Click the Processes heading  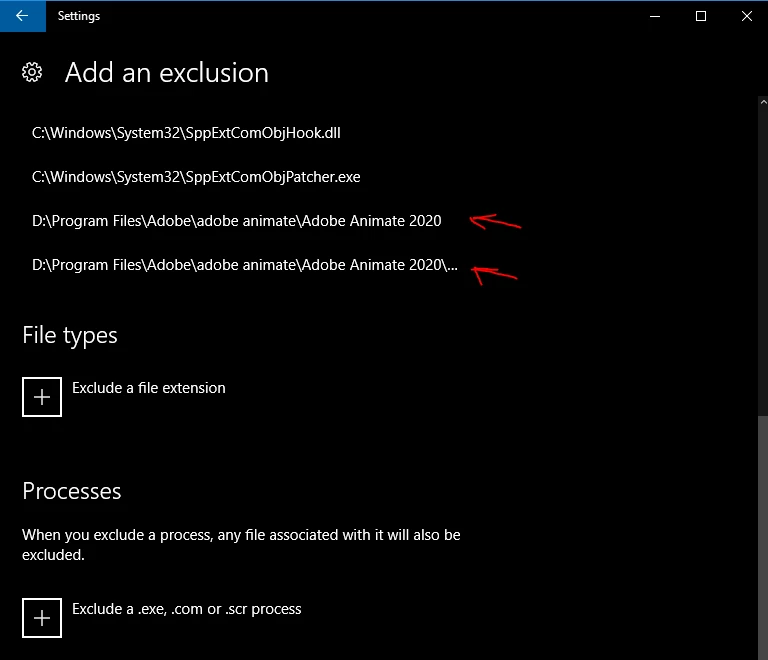[x=72, y=491]
